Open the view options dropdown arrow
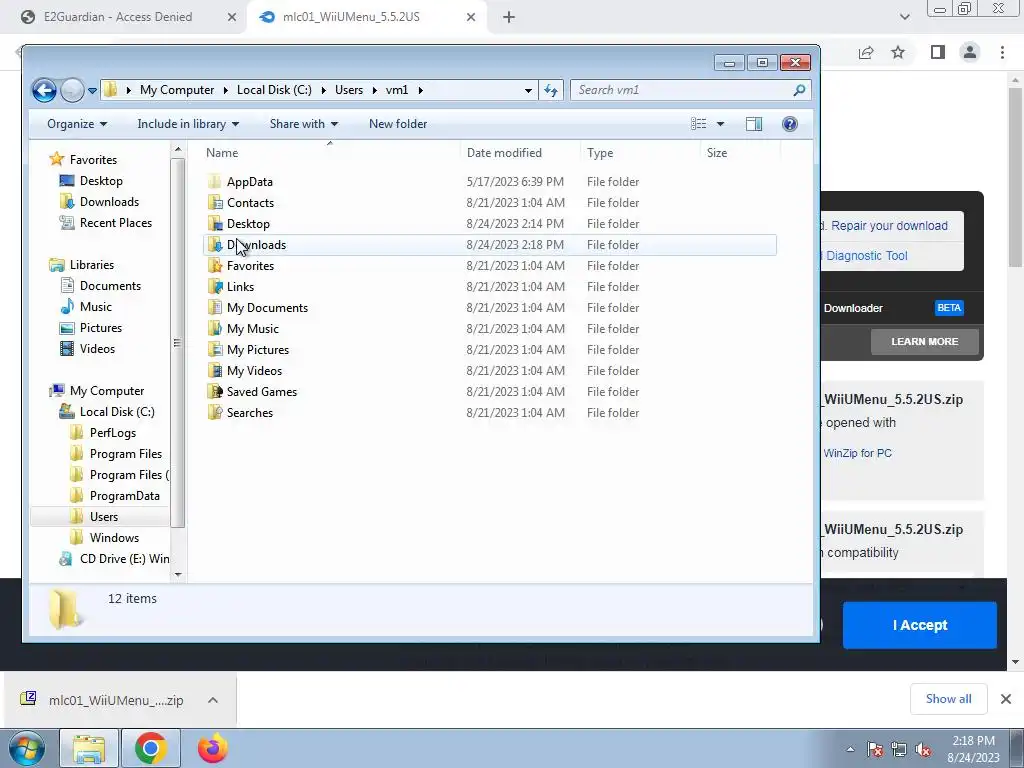The width and height of the screenshot is (1024, 768). (x=720, y=124)
